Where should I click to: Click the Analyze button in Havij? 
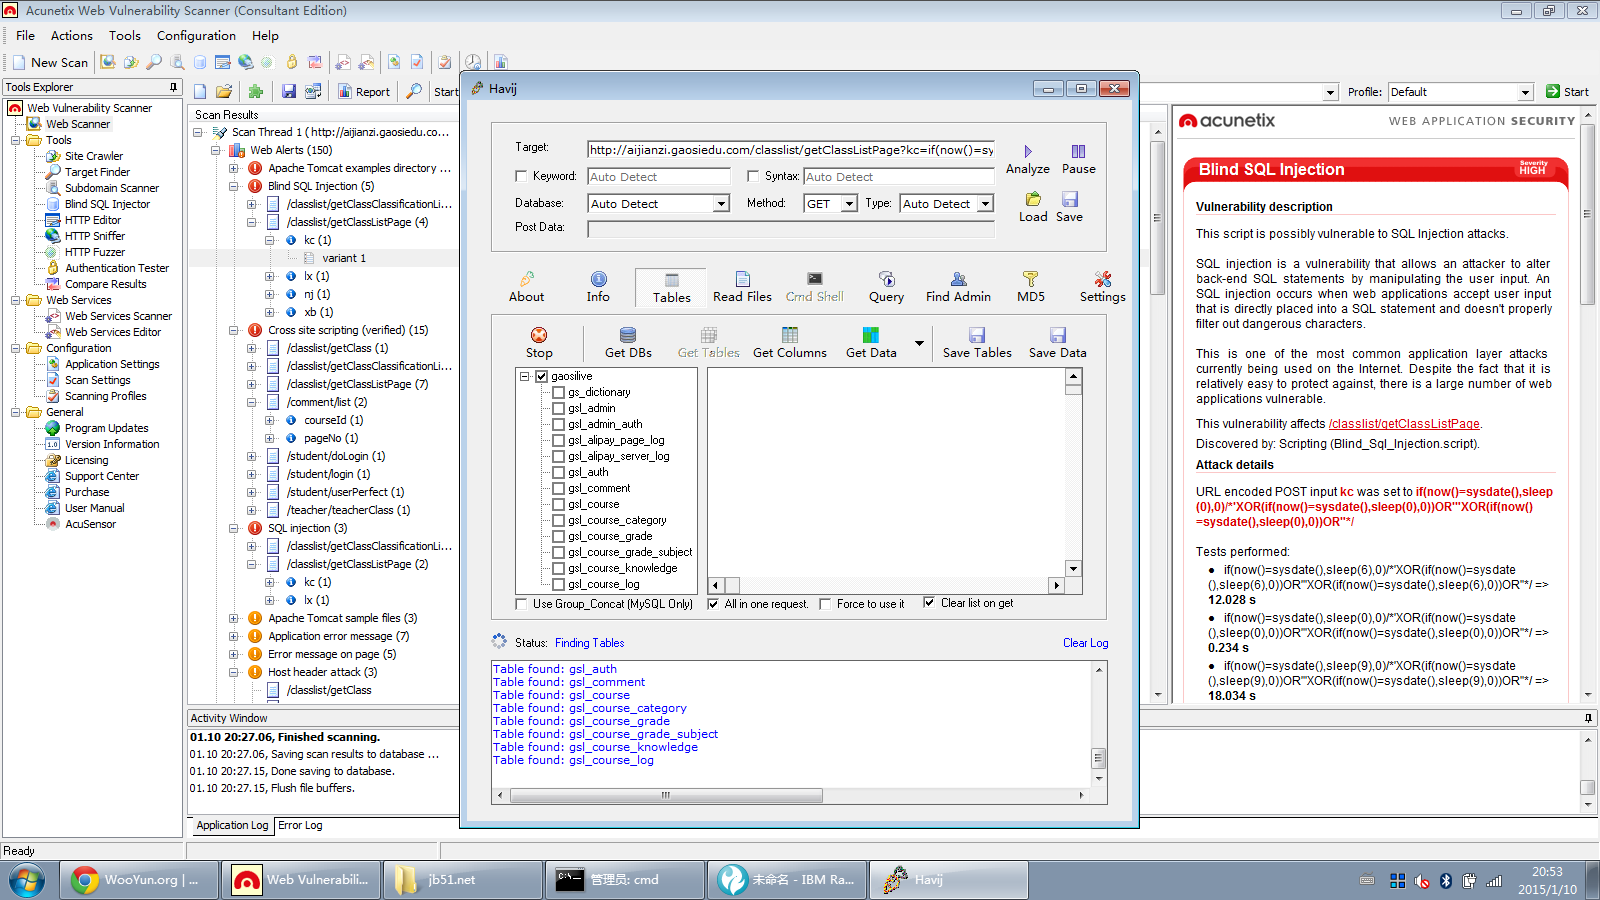pyautogui.click(x=1028, y=160)
